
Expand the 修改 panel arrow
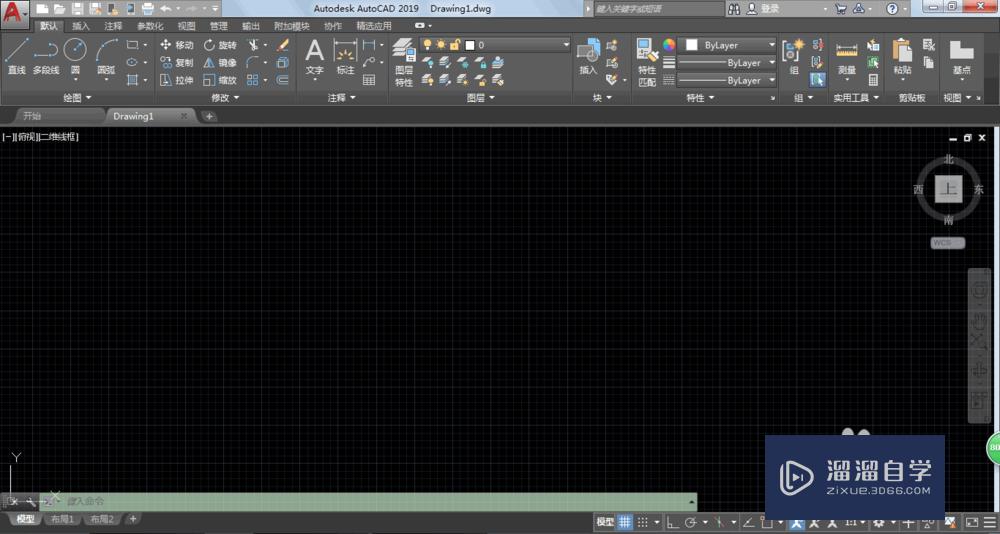click(x=236, y=98)
